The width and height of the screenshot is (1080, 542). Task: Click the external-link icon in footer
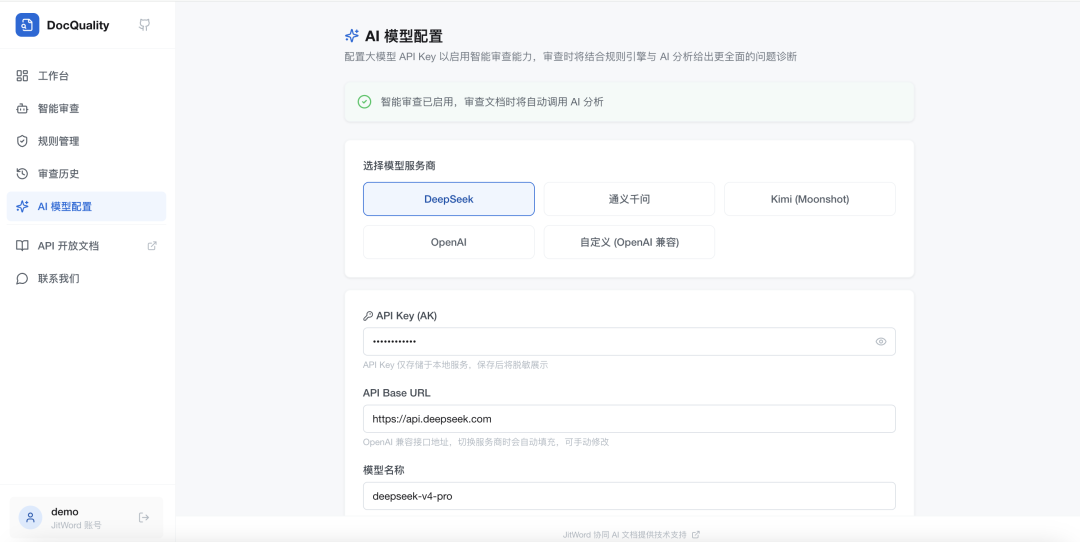coord(696,534)
